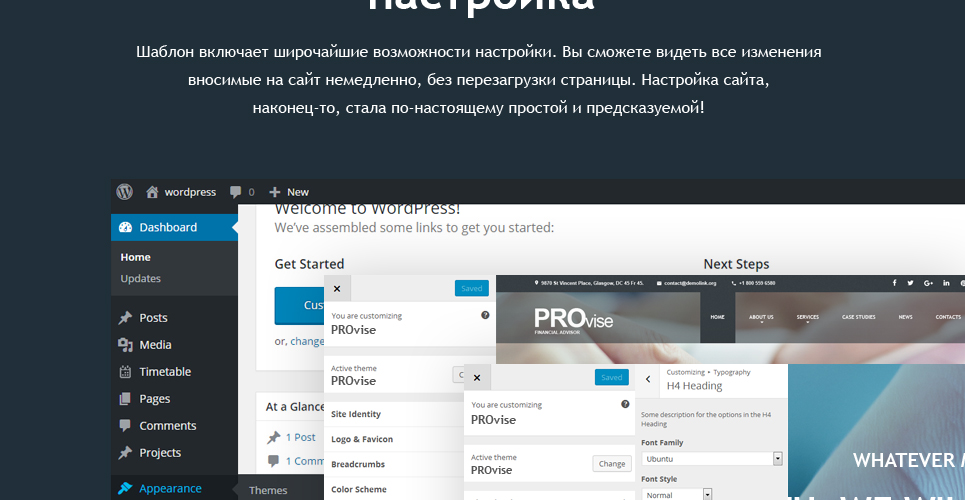Screen dimensions: 965x500
Task: Click the Change theme button
Action: (612, 464)
